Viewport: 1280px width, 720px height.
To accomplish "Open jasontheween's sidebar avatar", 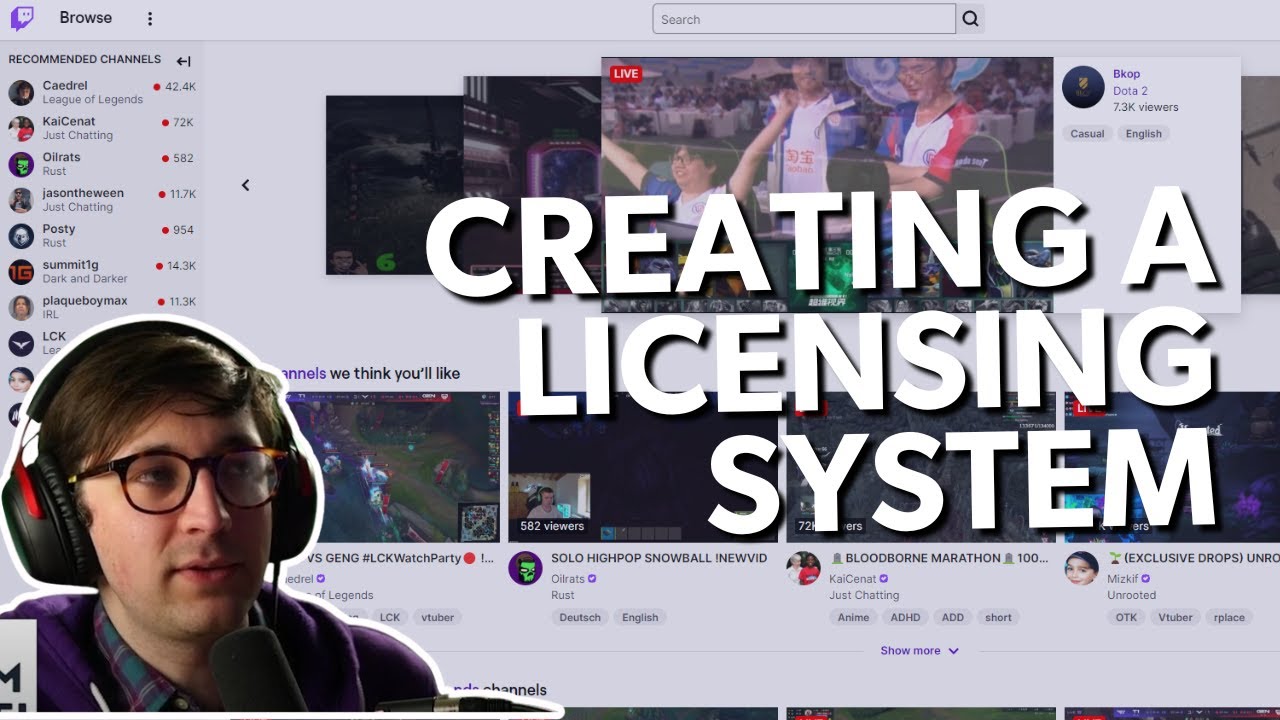I will [21, 200].
